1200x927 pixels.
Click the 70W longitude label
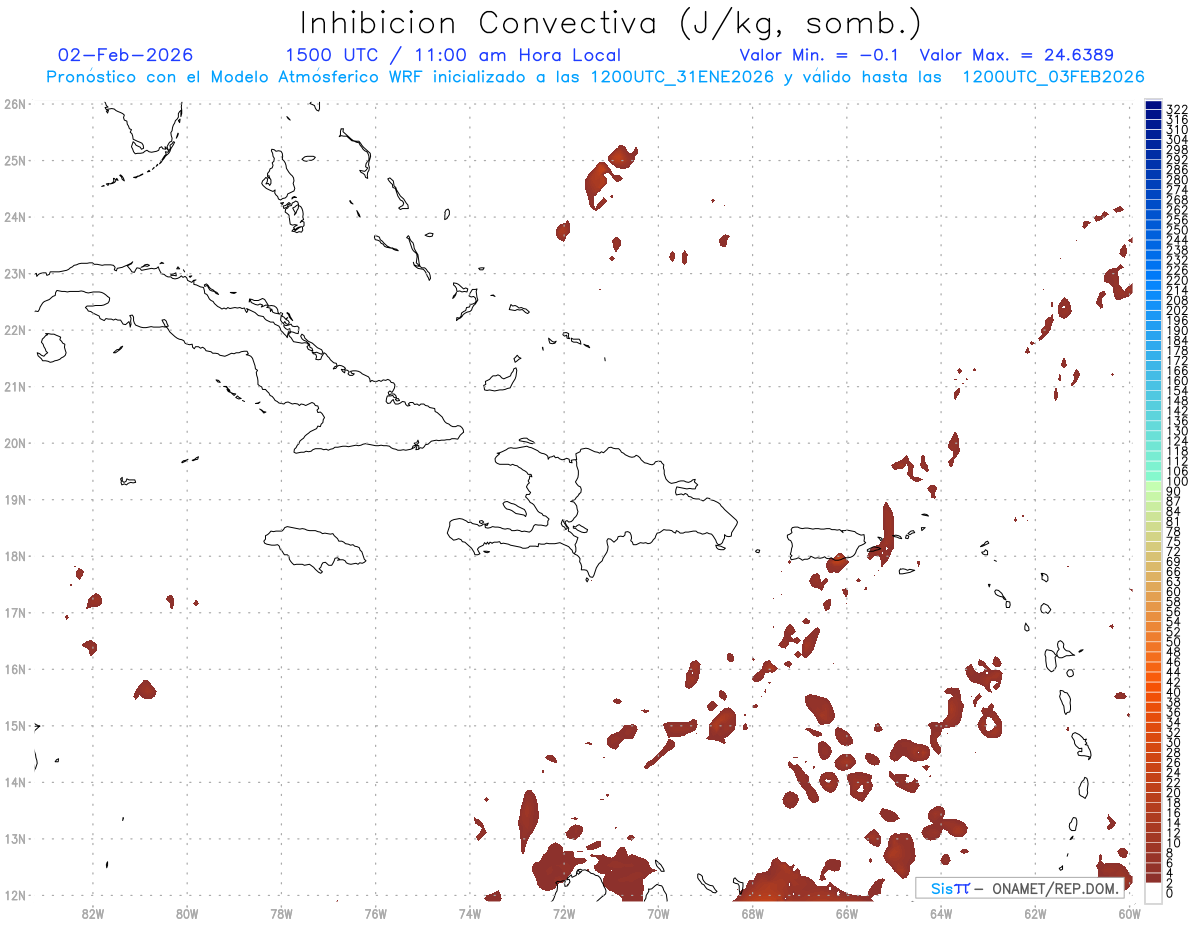click(658, 913)
